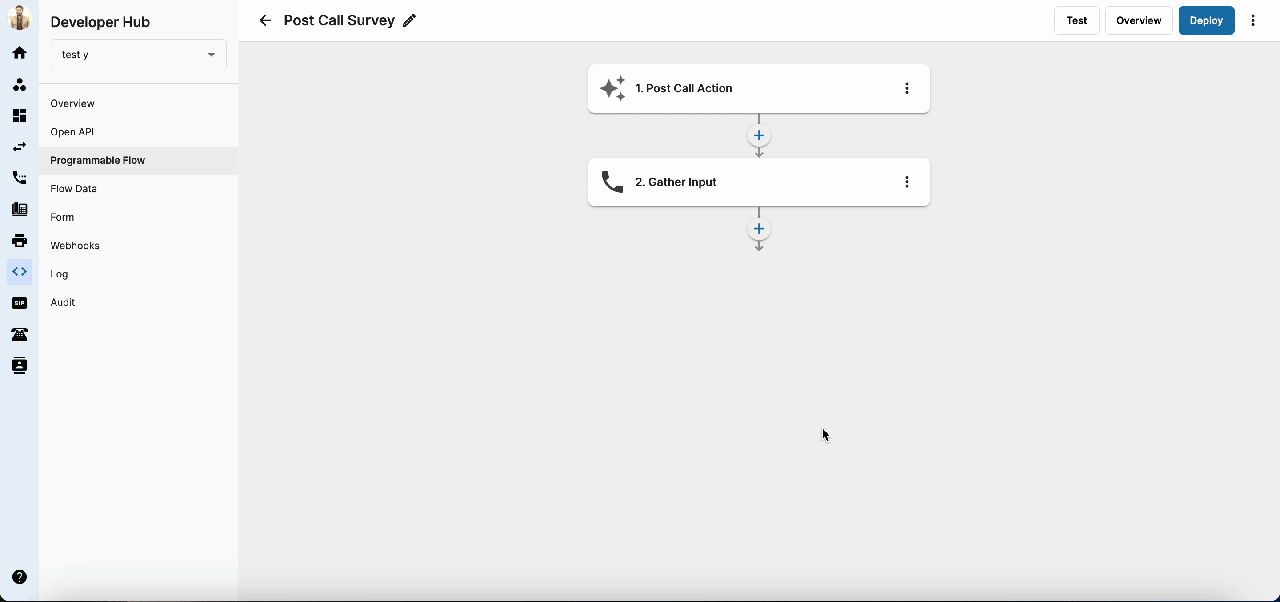
Task: Click the Test button
Action: coord(1076,21)
